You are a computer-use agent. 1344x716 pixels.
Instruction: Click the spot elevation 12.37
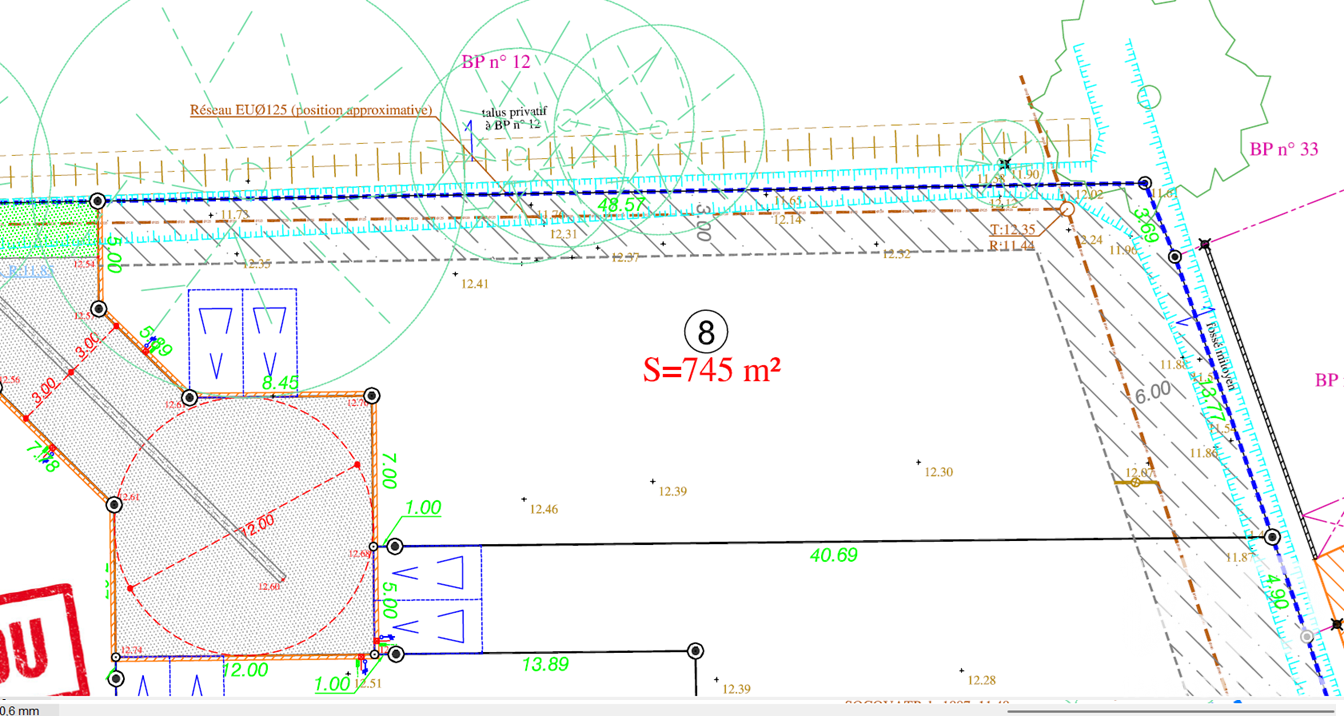click(x=625, y=258)
